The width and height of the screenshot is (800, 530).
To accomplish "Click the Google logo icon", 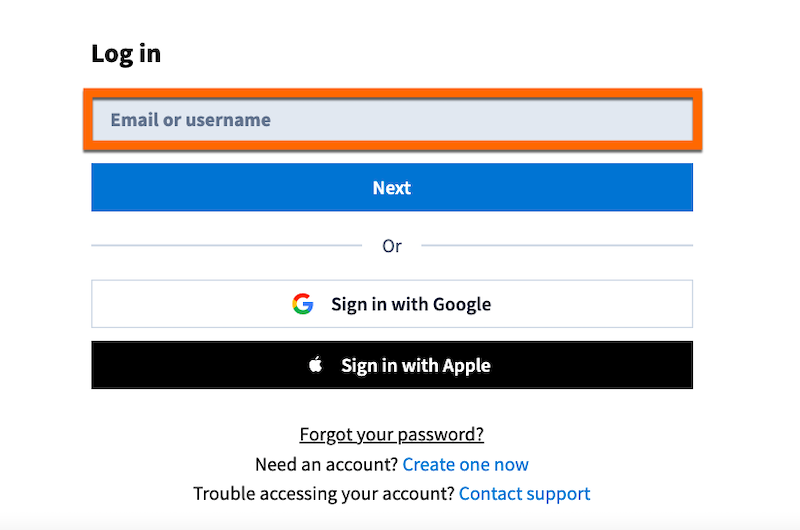I will (303, 304).
